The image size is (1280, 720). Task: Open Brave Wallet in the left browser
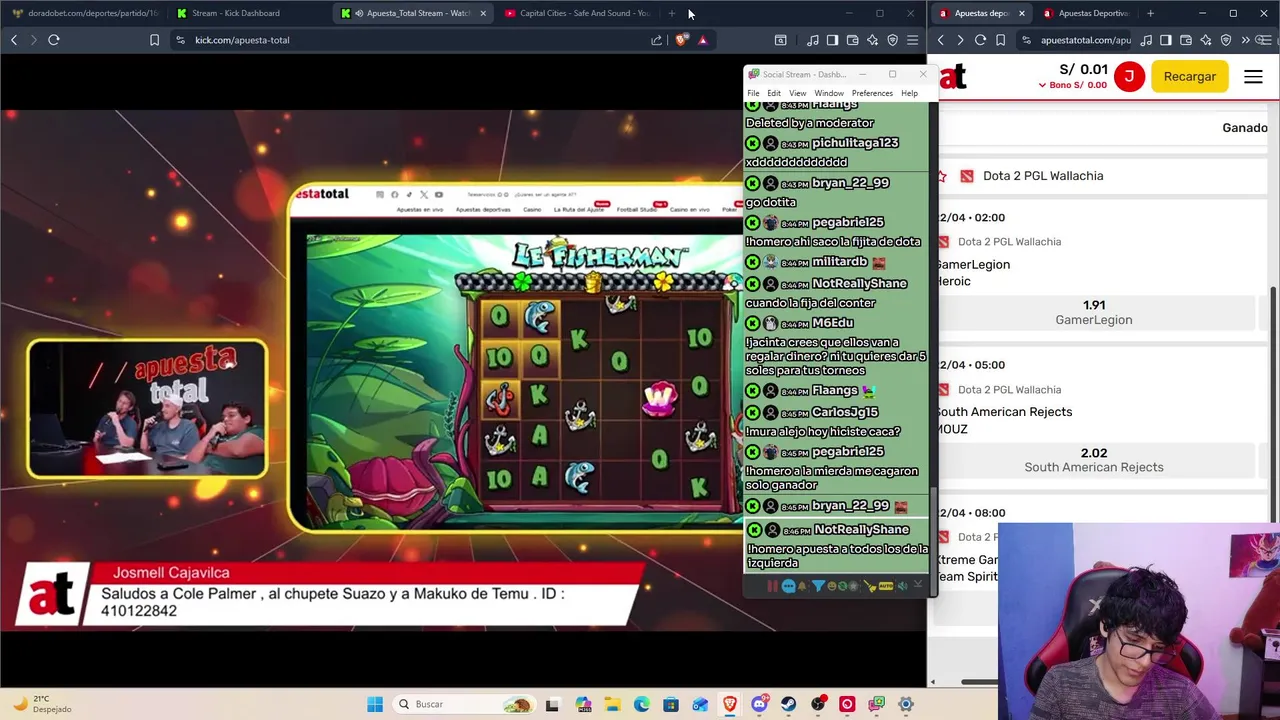coord(852,40)
